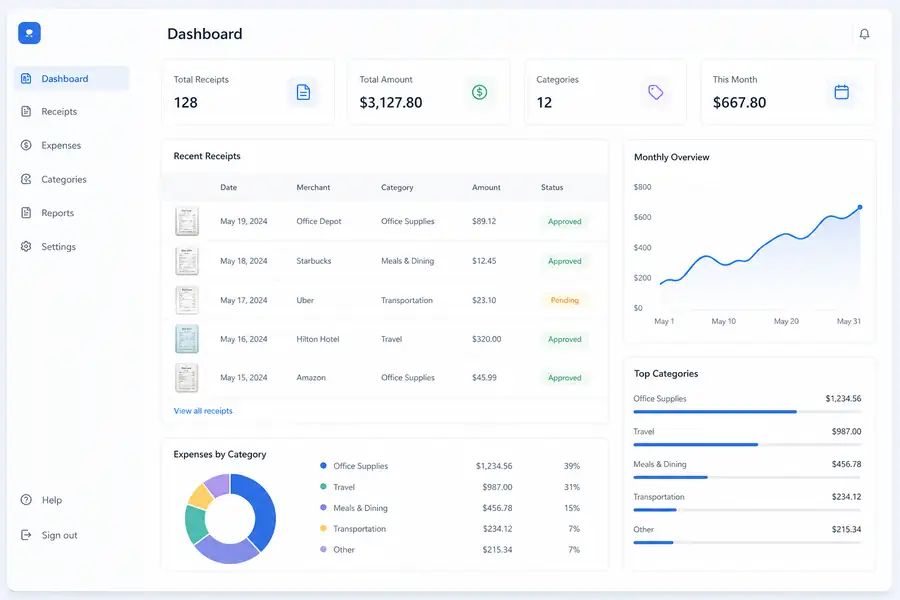
Task: Click the purple Meals & Dining legend dot
Action: point(323,508)
